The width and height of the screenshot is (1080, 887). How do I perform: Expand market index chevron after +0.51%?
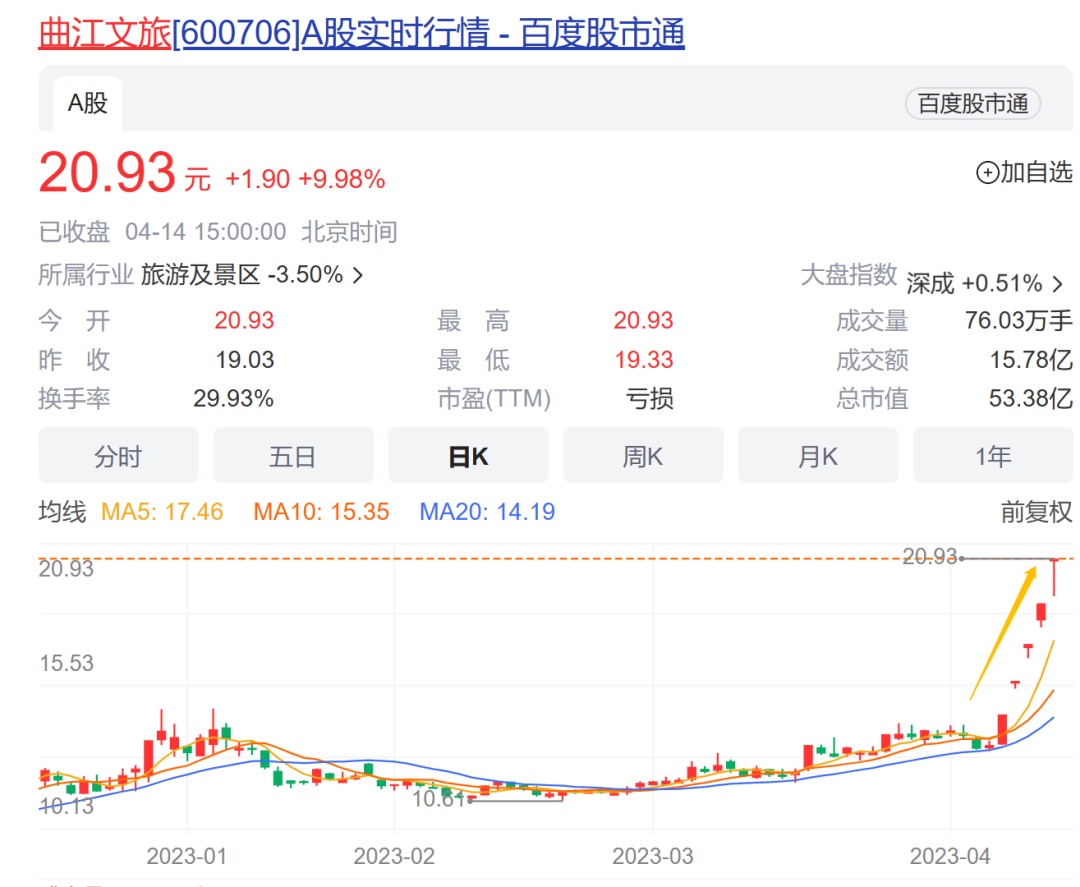(1058, 283)
